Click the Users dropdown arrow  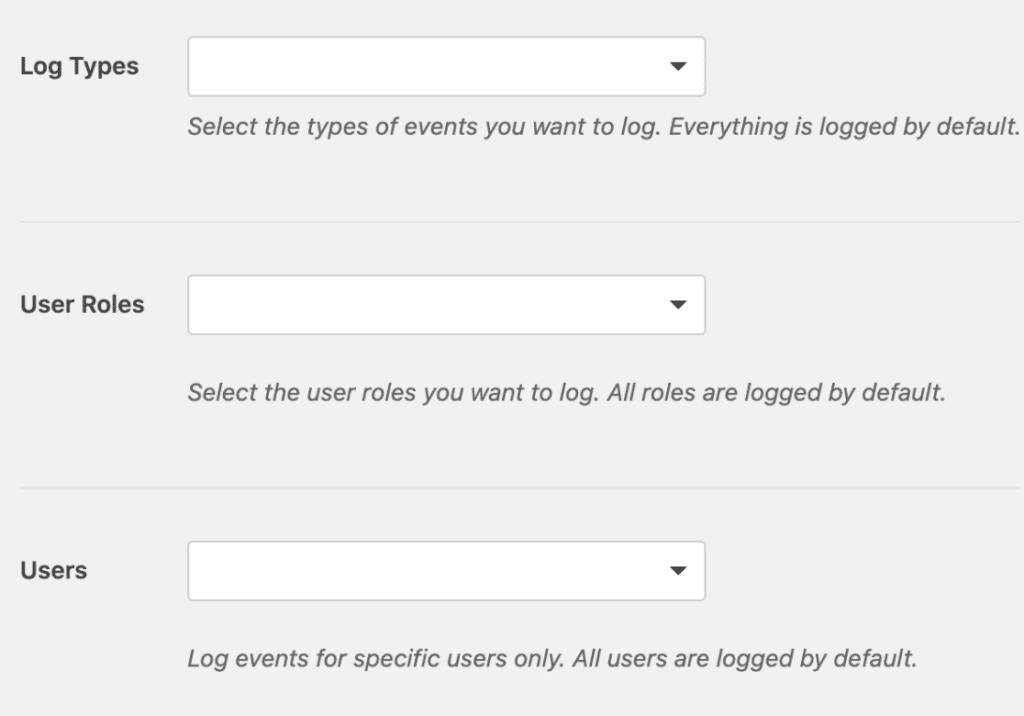click(x=679, y=570)
